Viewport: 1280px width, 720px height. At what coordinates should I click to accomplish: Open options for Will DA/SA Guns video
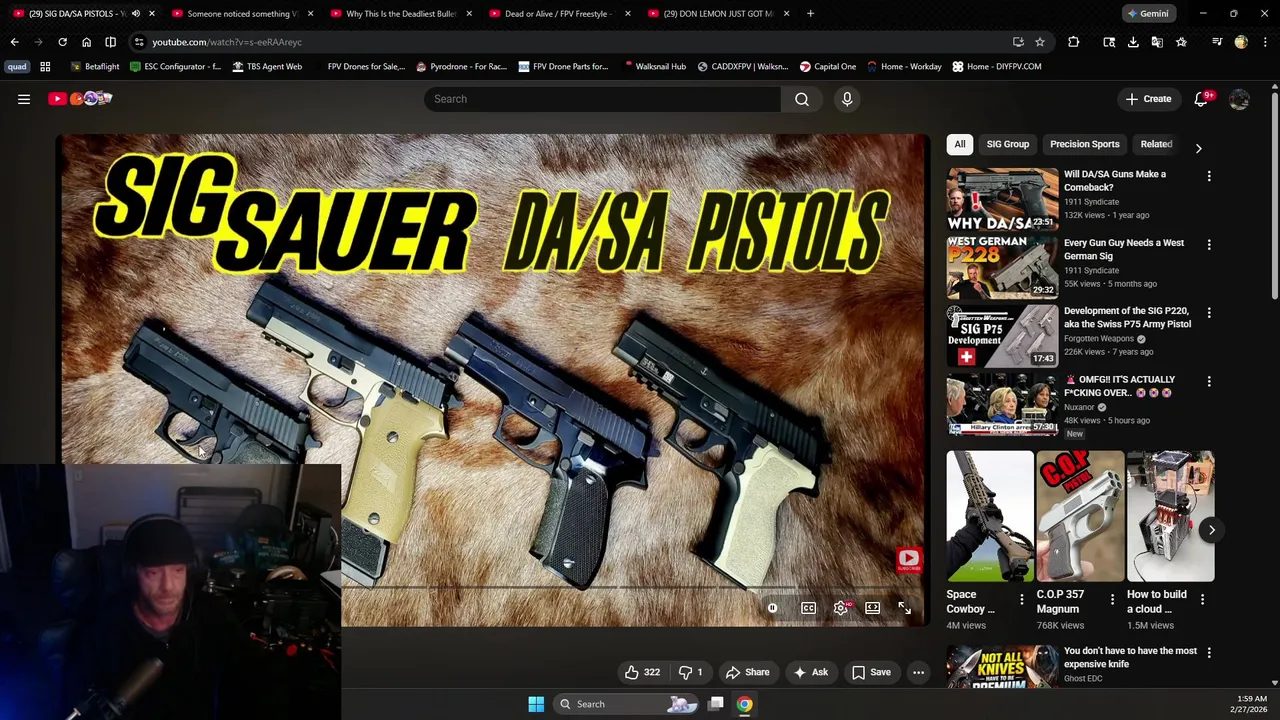[x=1209, y=176]
